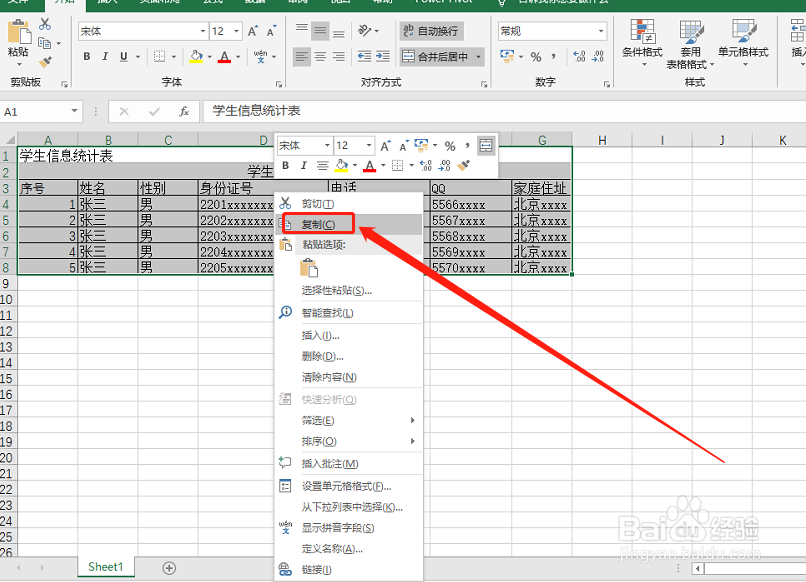Toggle bold formatting
The height and width of the screenshot is (582, 806).
click(x=87, y=56)
